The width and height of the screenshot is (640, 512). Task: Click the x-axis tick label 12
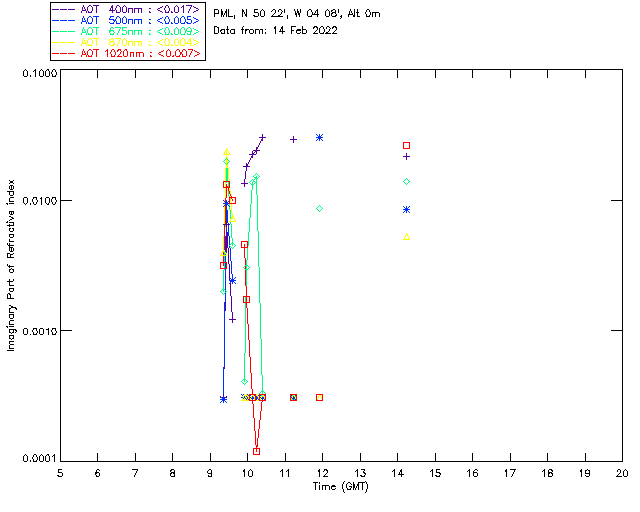322,473
